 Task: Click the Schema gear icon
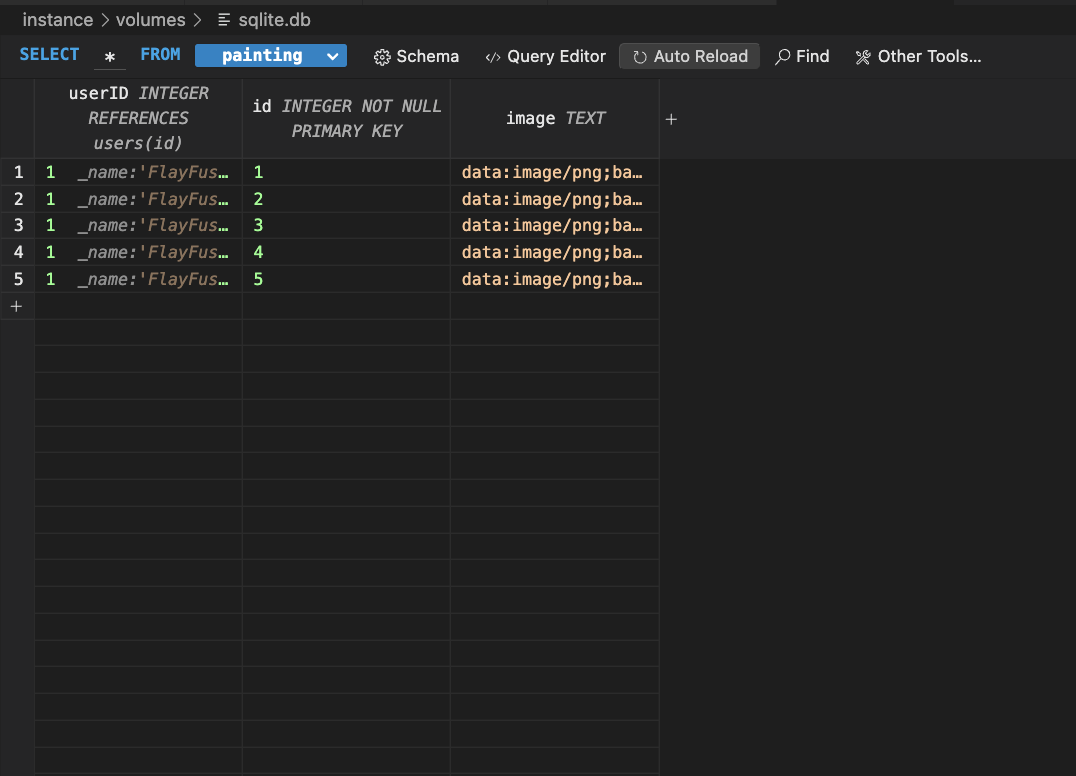(x=382, y=57)
